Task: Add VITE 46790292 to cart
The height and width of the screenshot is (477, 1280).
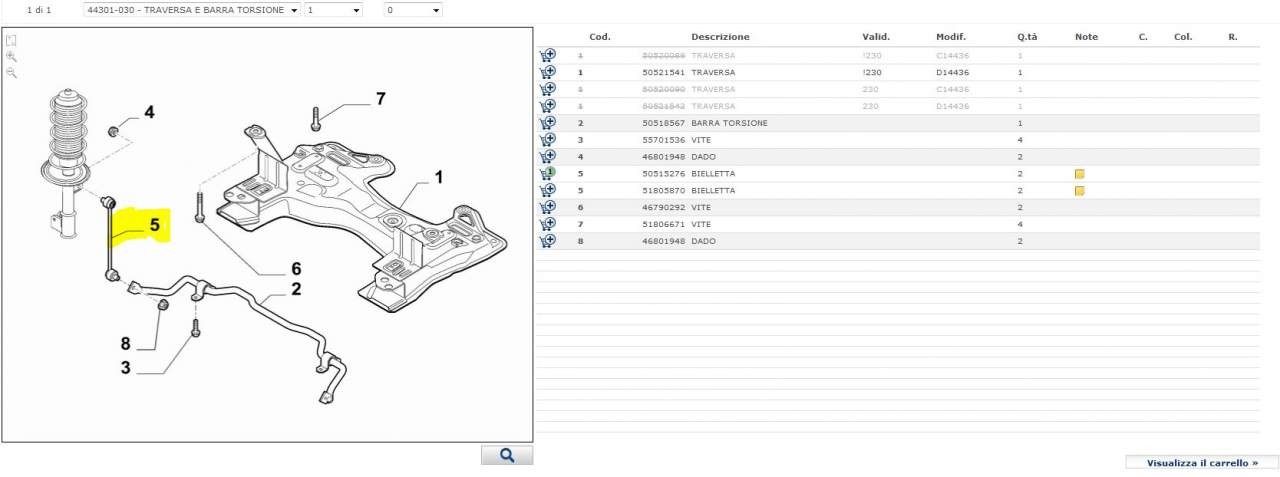Action: coord(547,207)
